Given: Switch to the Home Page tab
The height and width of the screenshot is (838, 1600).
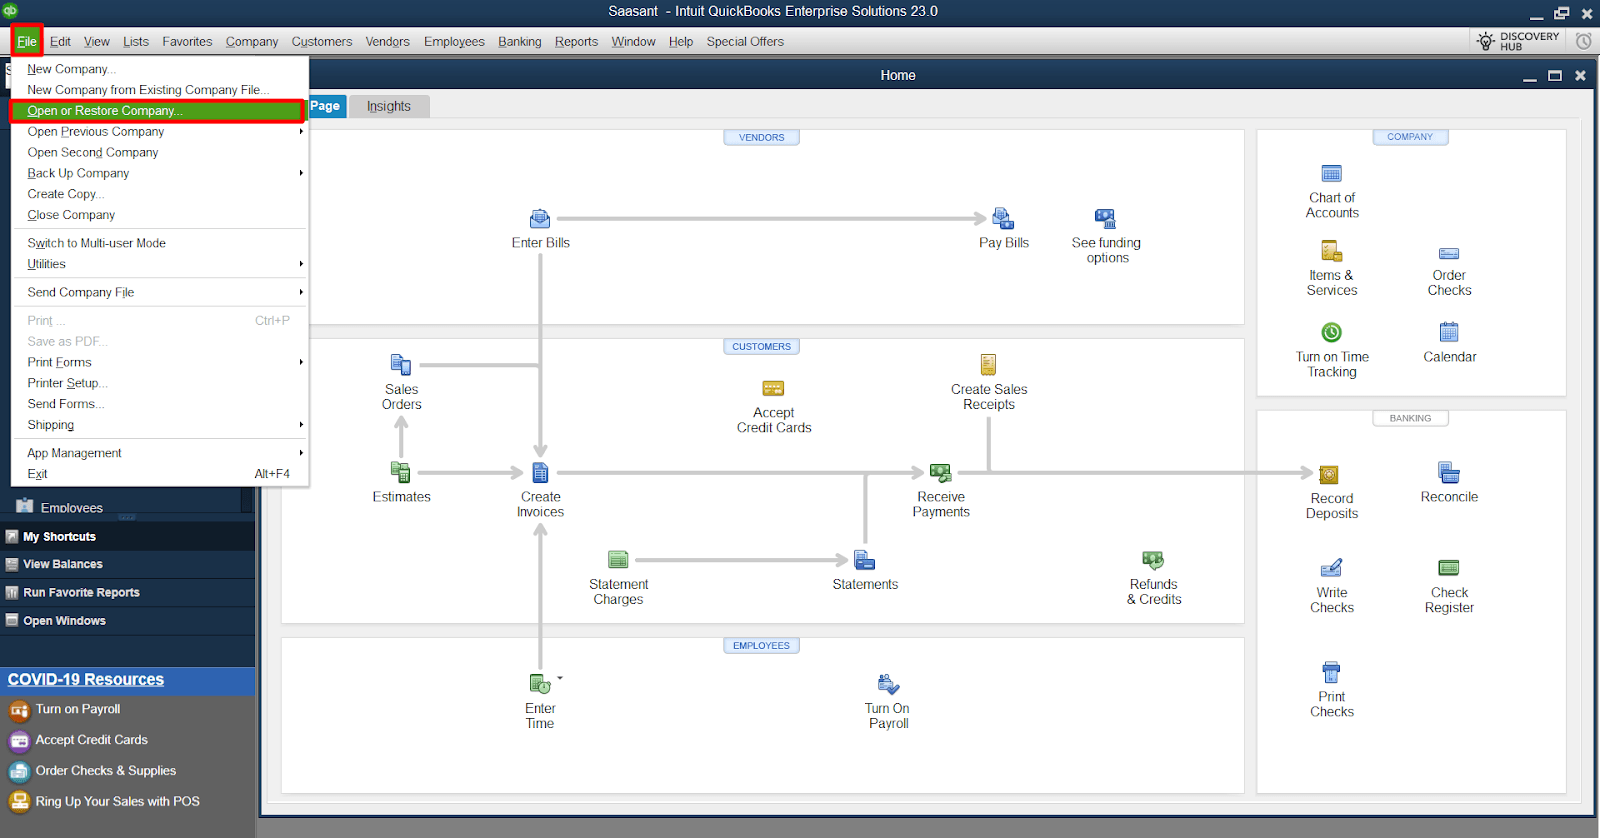Looking at the screenshot, I should tap(326, 106).
